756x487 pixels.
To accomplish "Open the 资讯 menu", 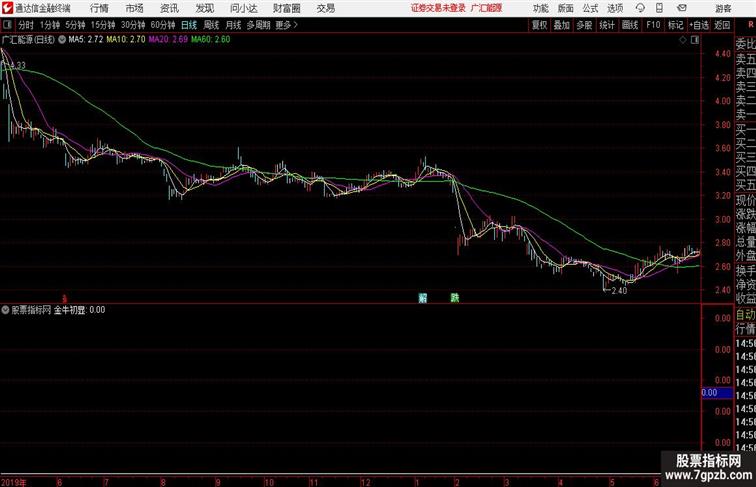I will pos(169,8).
